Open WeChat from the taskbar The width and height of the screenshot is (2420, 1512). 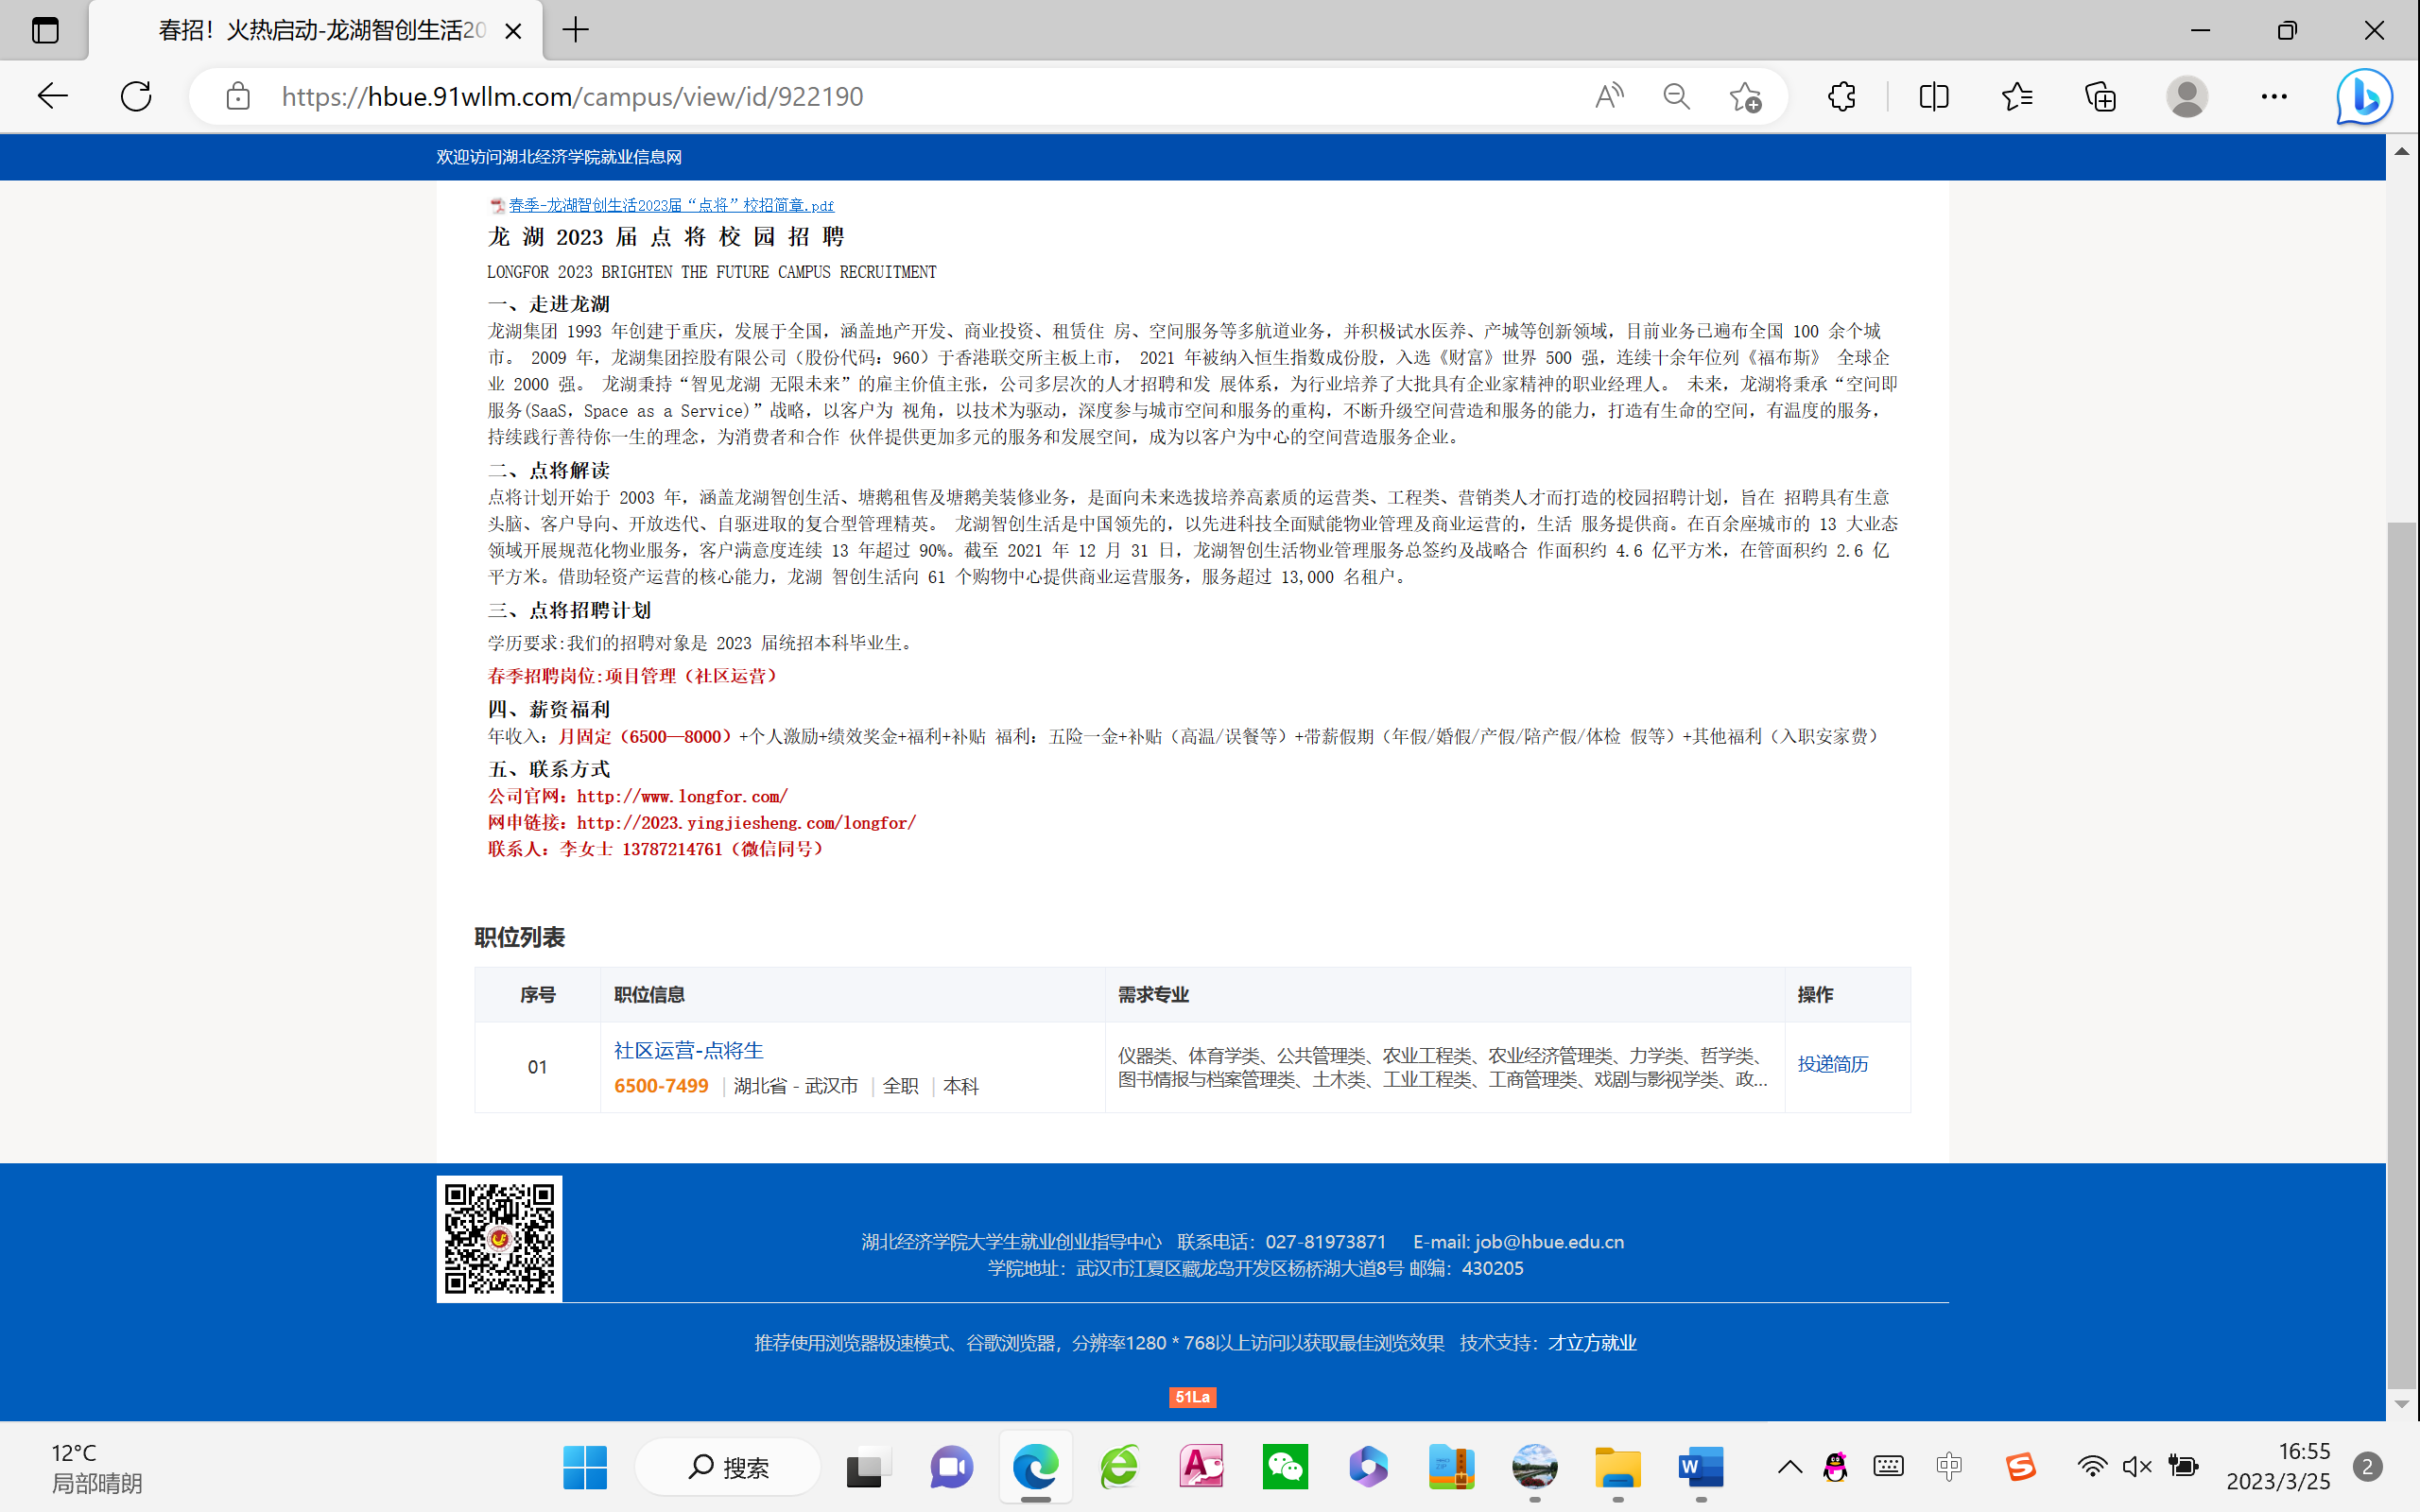(1285, 1467)
